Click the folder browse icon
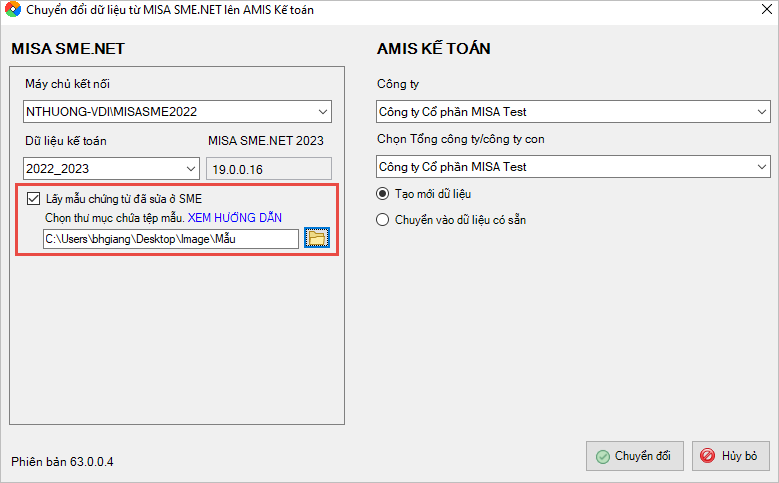 316,239
